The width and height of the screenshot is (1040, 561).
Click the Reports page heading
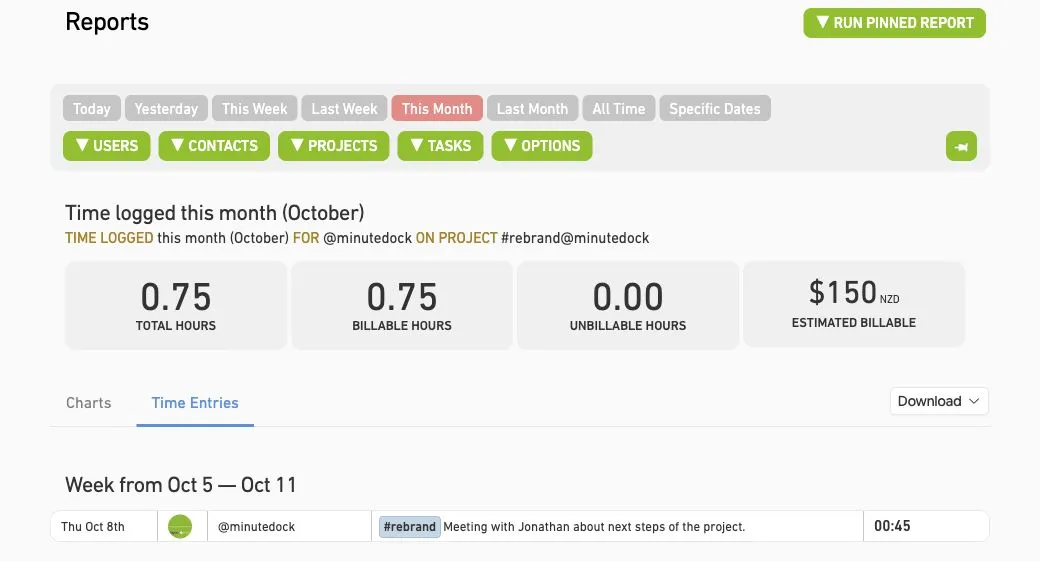pos(107,22)
